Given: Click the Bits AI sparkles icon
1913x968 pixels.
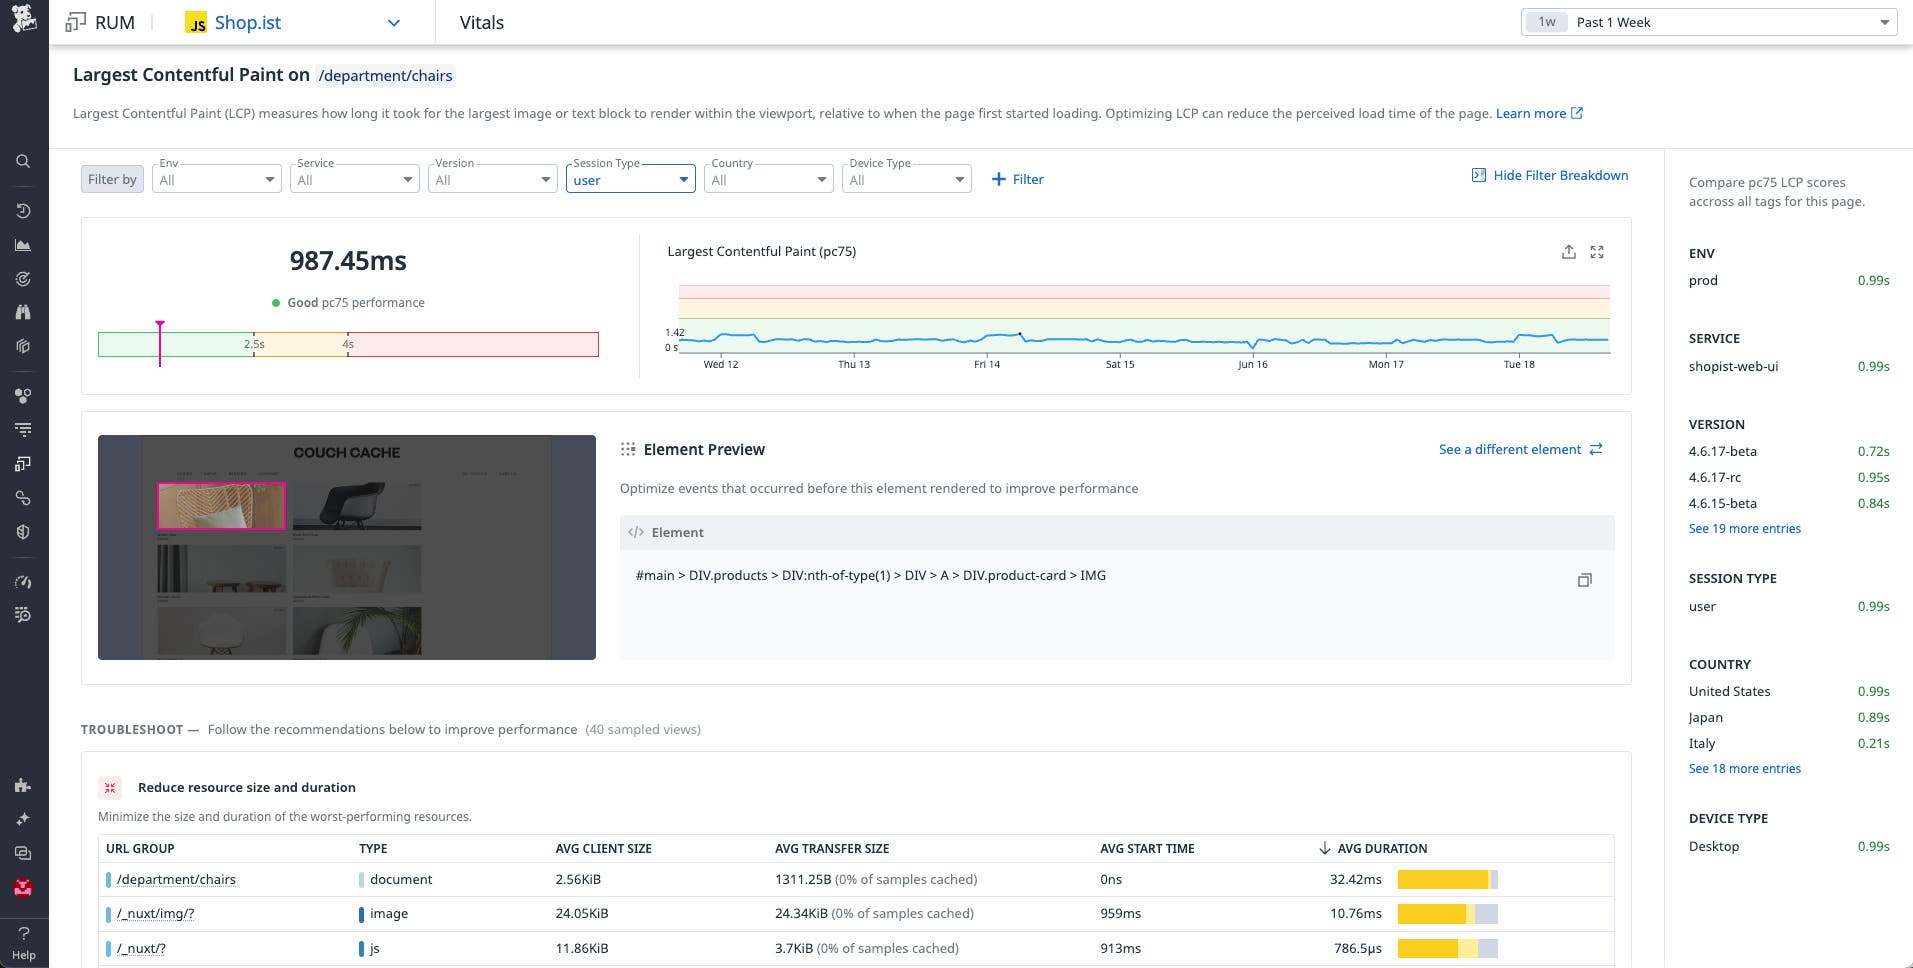Looking at the screenshot, I should 22,818.
